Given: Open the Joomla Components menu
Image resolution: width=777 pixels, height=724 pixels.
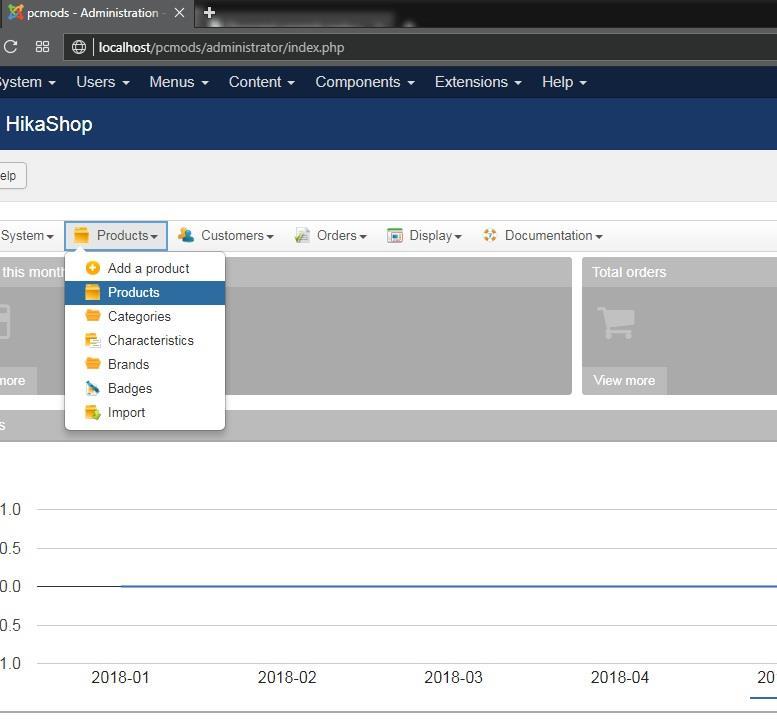Looking at the screenshot, I should tap(365, 82).
